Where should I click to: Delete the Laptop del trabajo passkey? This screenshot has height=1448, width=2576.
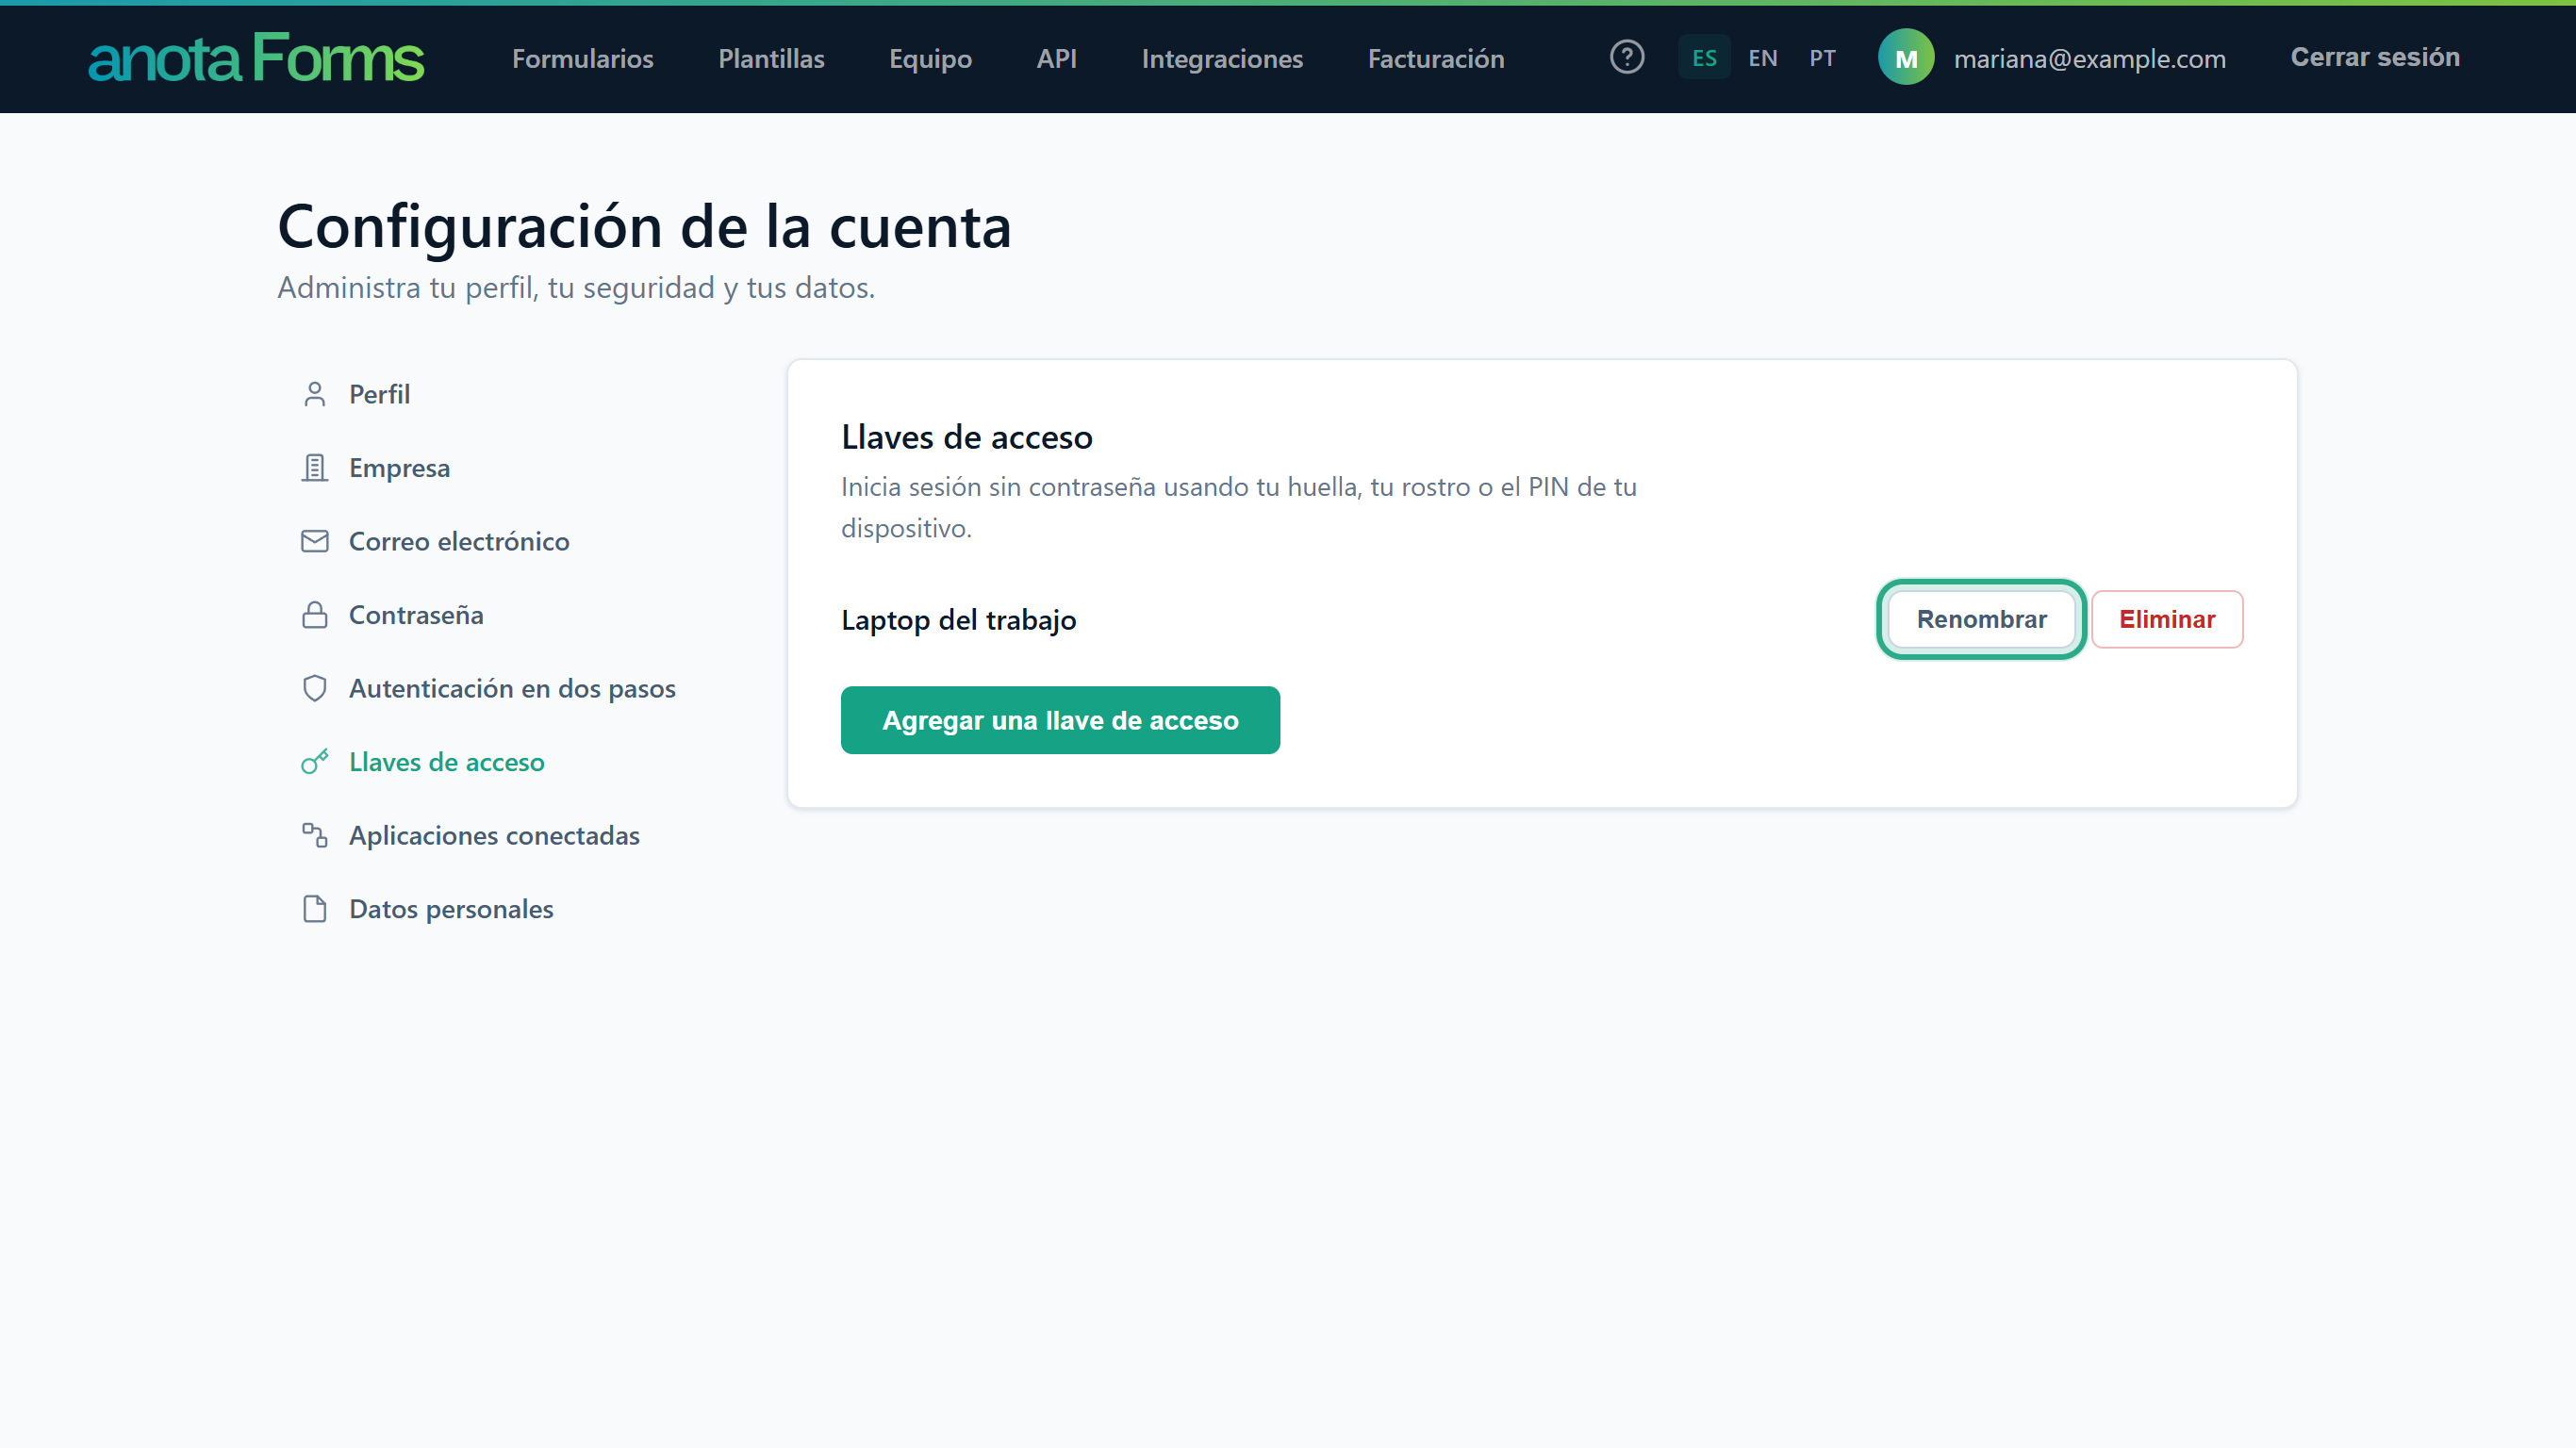[x=2167, y=619]
